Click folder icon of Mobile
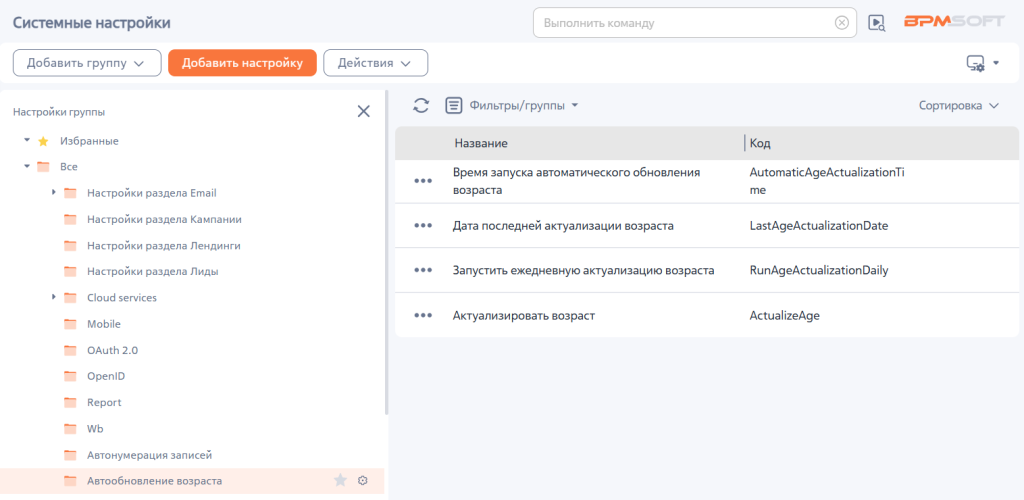Viewport: 1024px width, 500px height. pos(70,324)
